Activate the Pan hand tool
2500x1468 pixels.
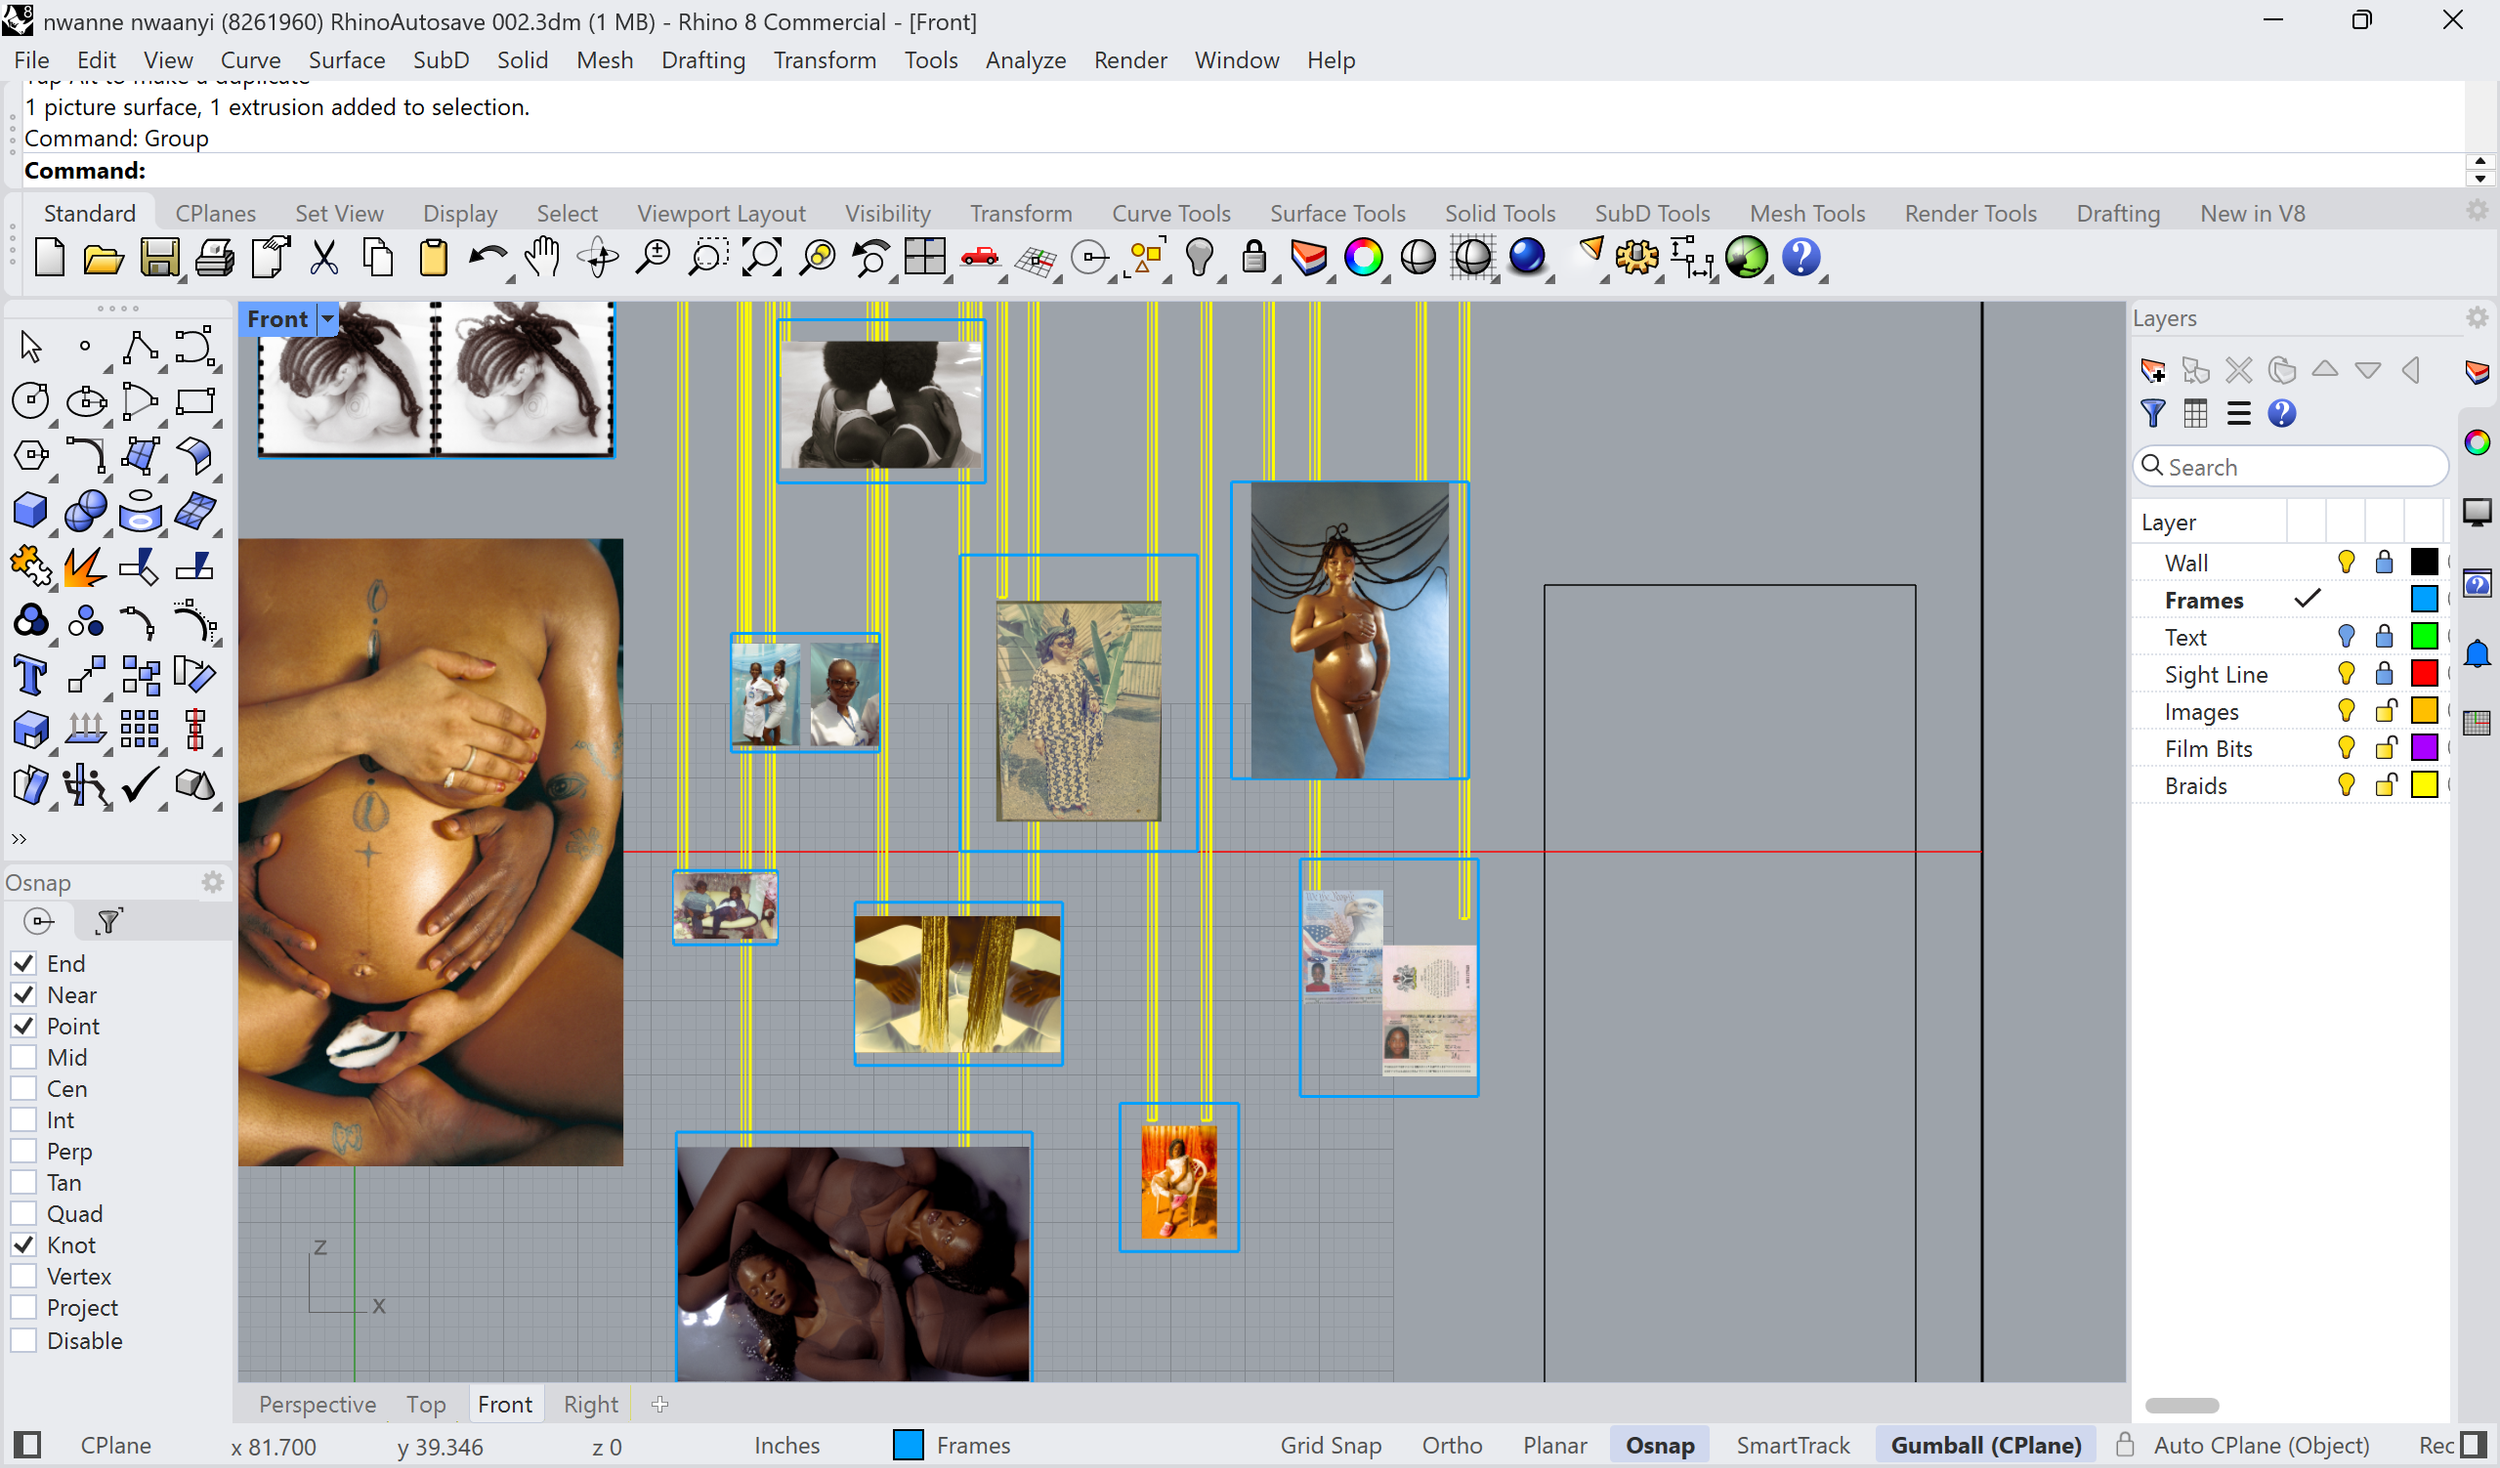(542, 258)
